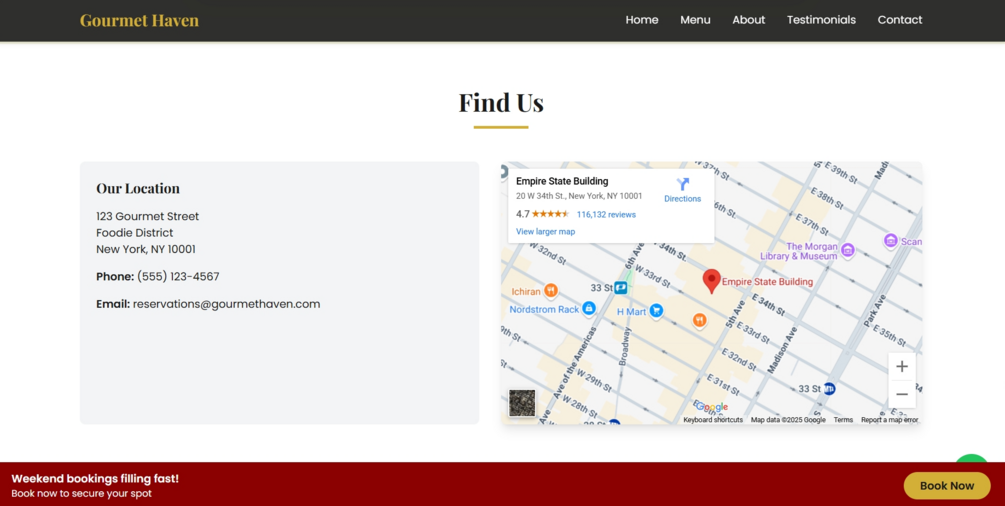Screen dimensions: 1005x506
Task: Click the Book Now button
Action: 947,485
